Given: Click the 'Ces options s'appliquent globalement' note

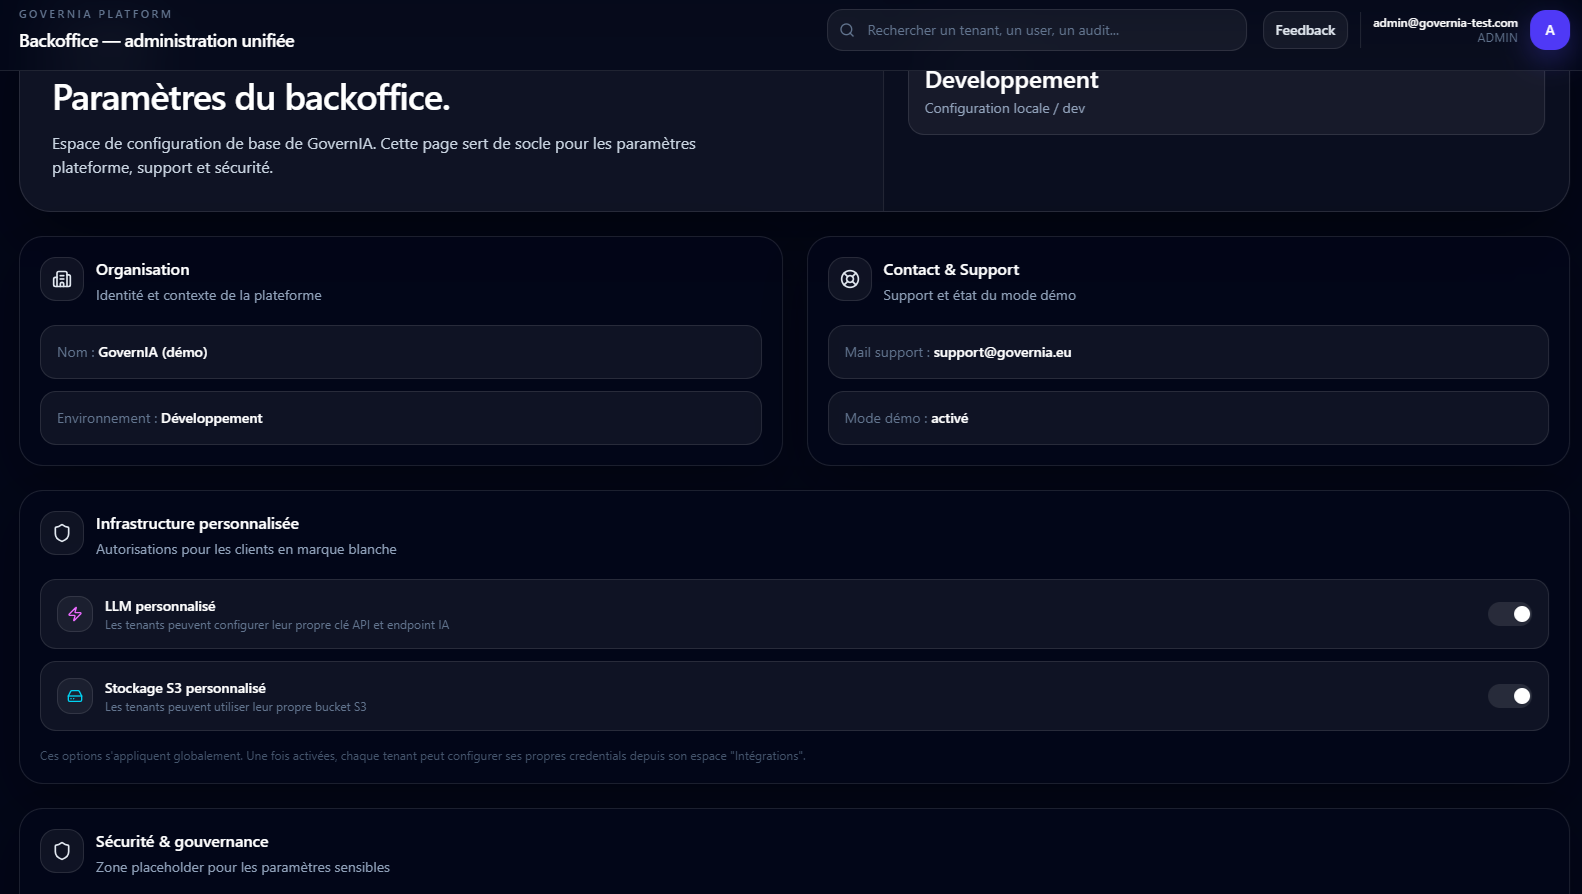Looking at the screenshot, I should [x=423, y=756].
